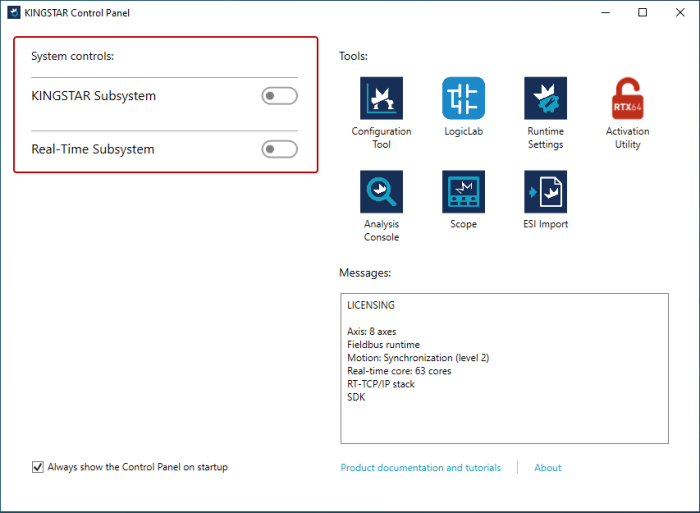Image resolution: width=700 pixels, height=513 pixels.
Task: Close the KINGSTAR Control Panel window
Action: click(680, 13)
